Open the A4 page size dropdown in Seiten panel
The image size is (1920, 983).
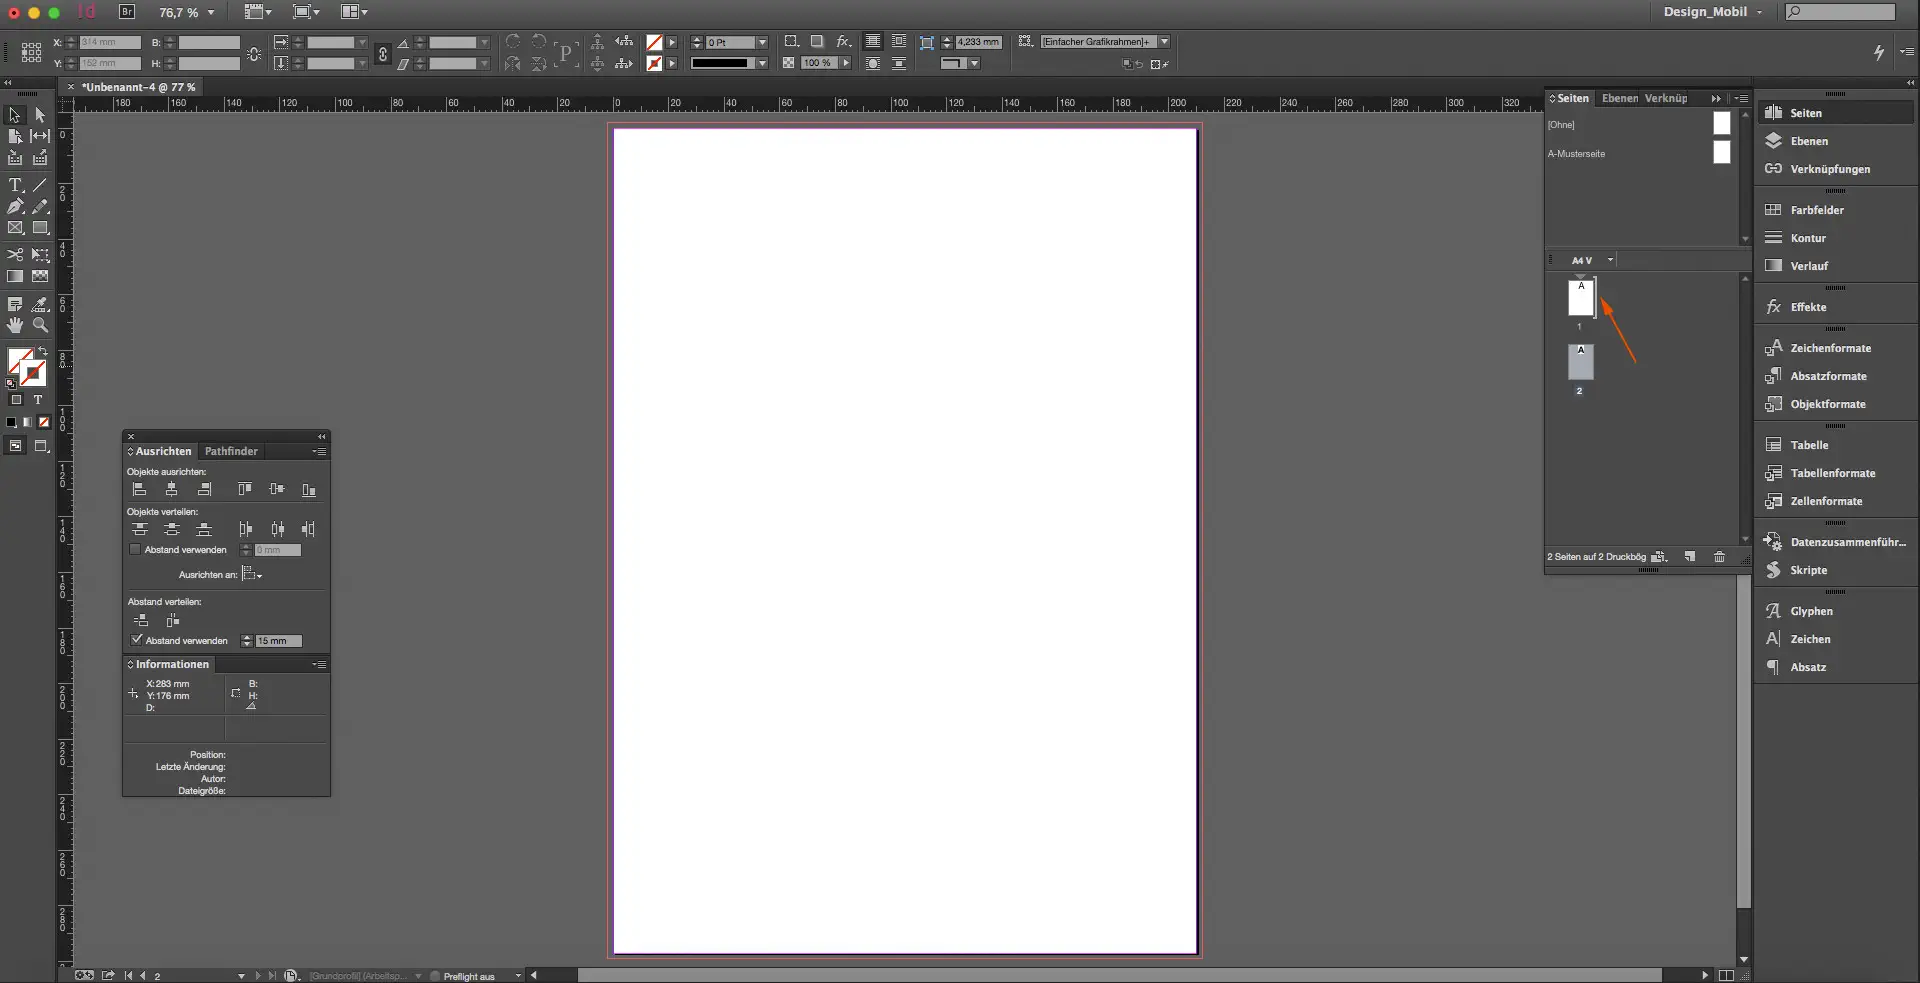[x=1610, y=260]
